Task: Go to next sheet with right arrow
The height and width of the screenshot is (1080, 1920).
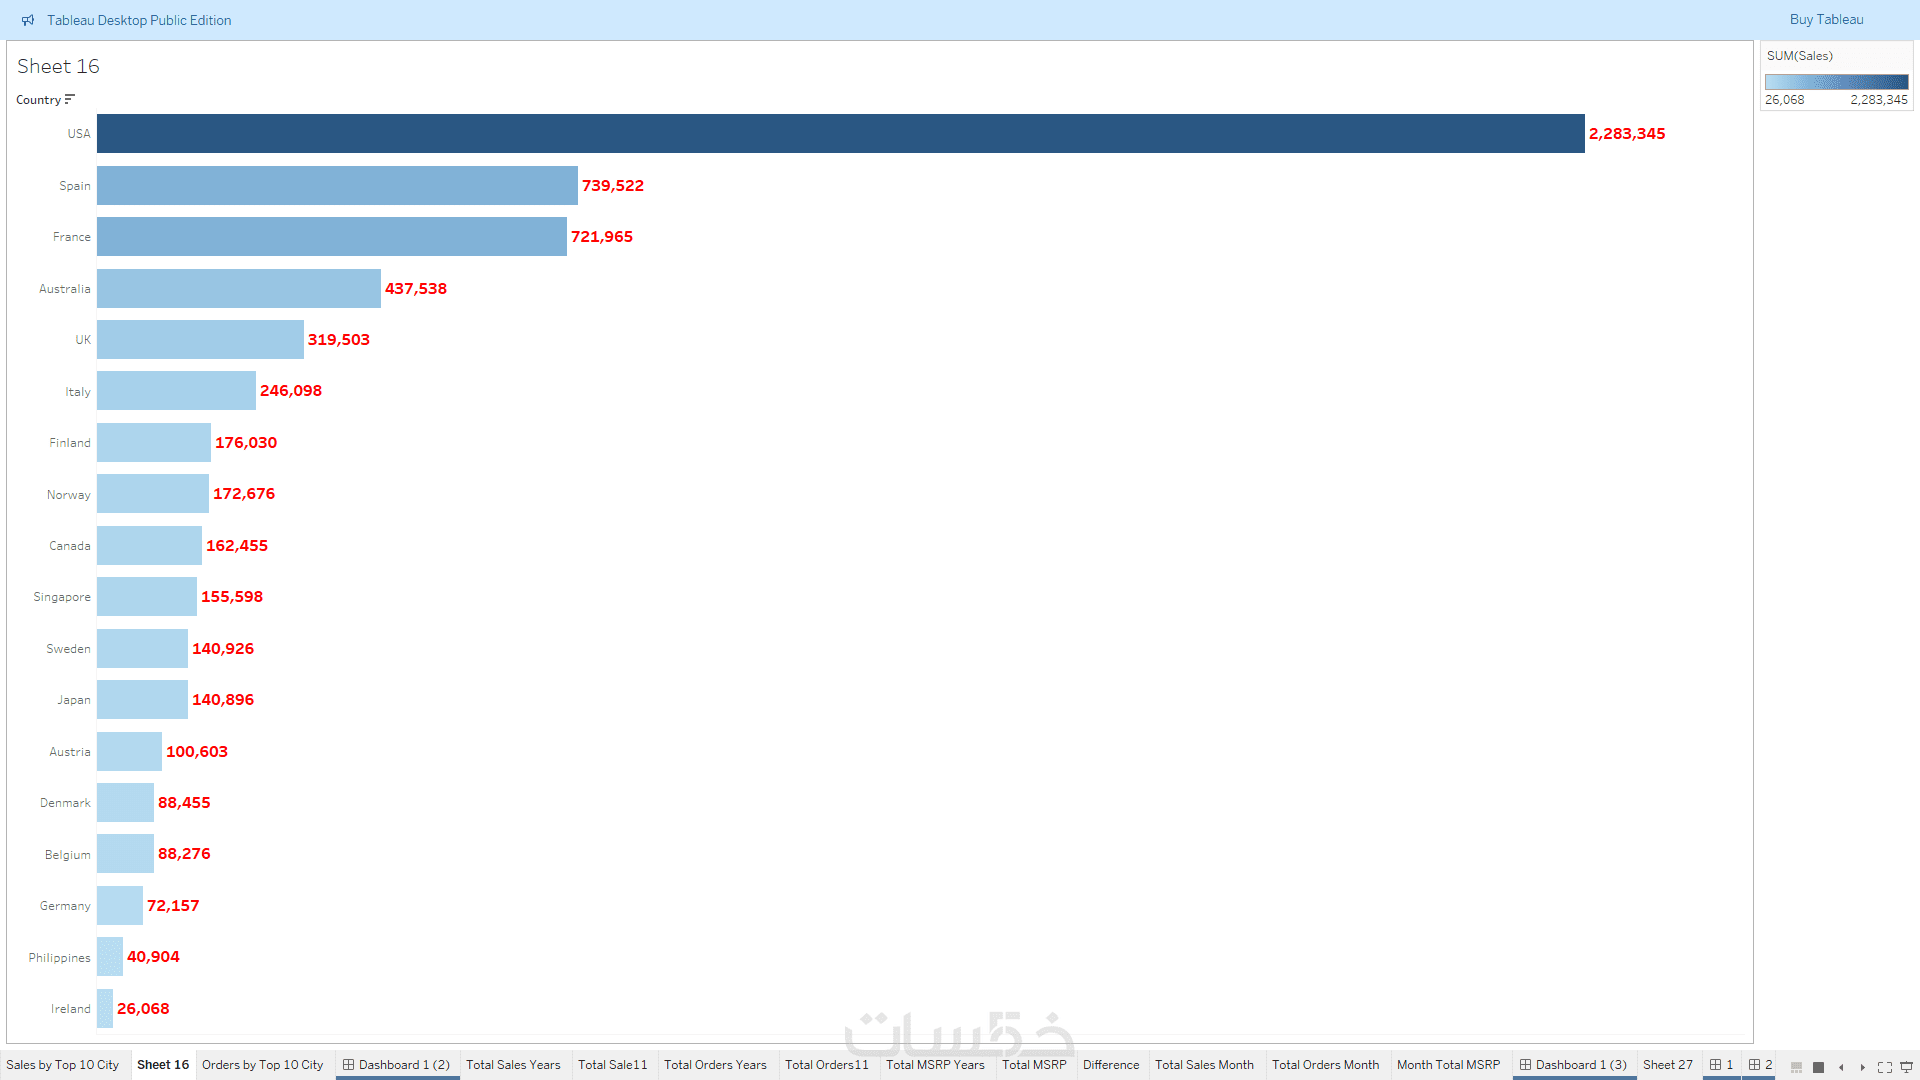Action: [x=1862, y=1067]
